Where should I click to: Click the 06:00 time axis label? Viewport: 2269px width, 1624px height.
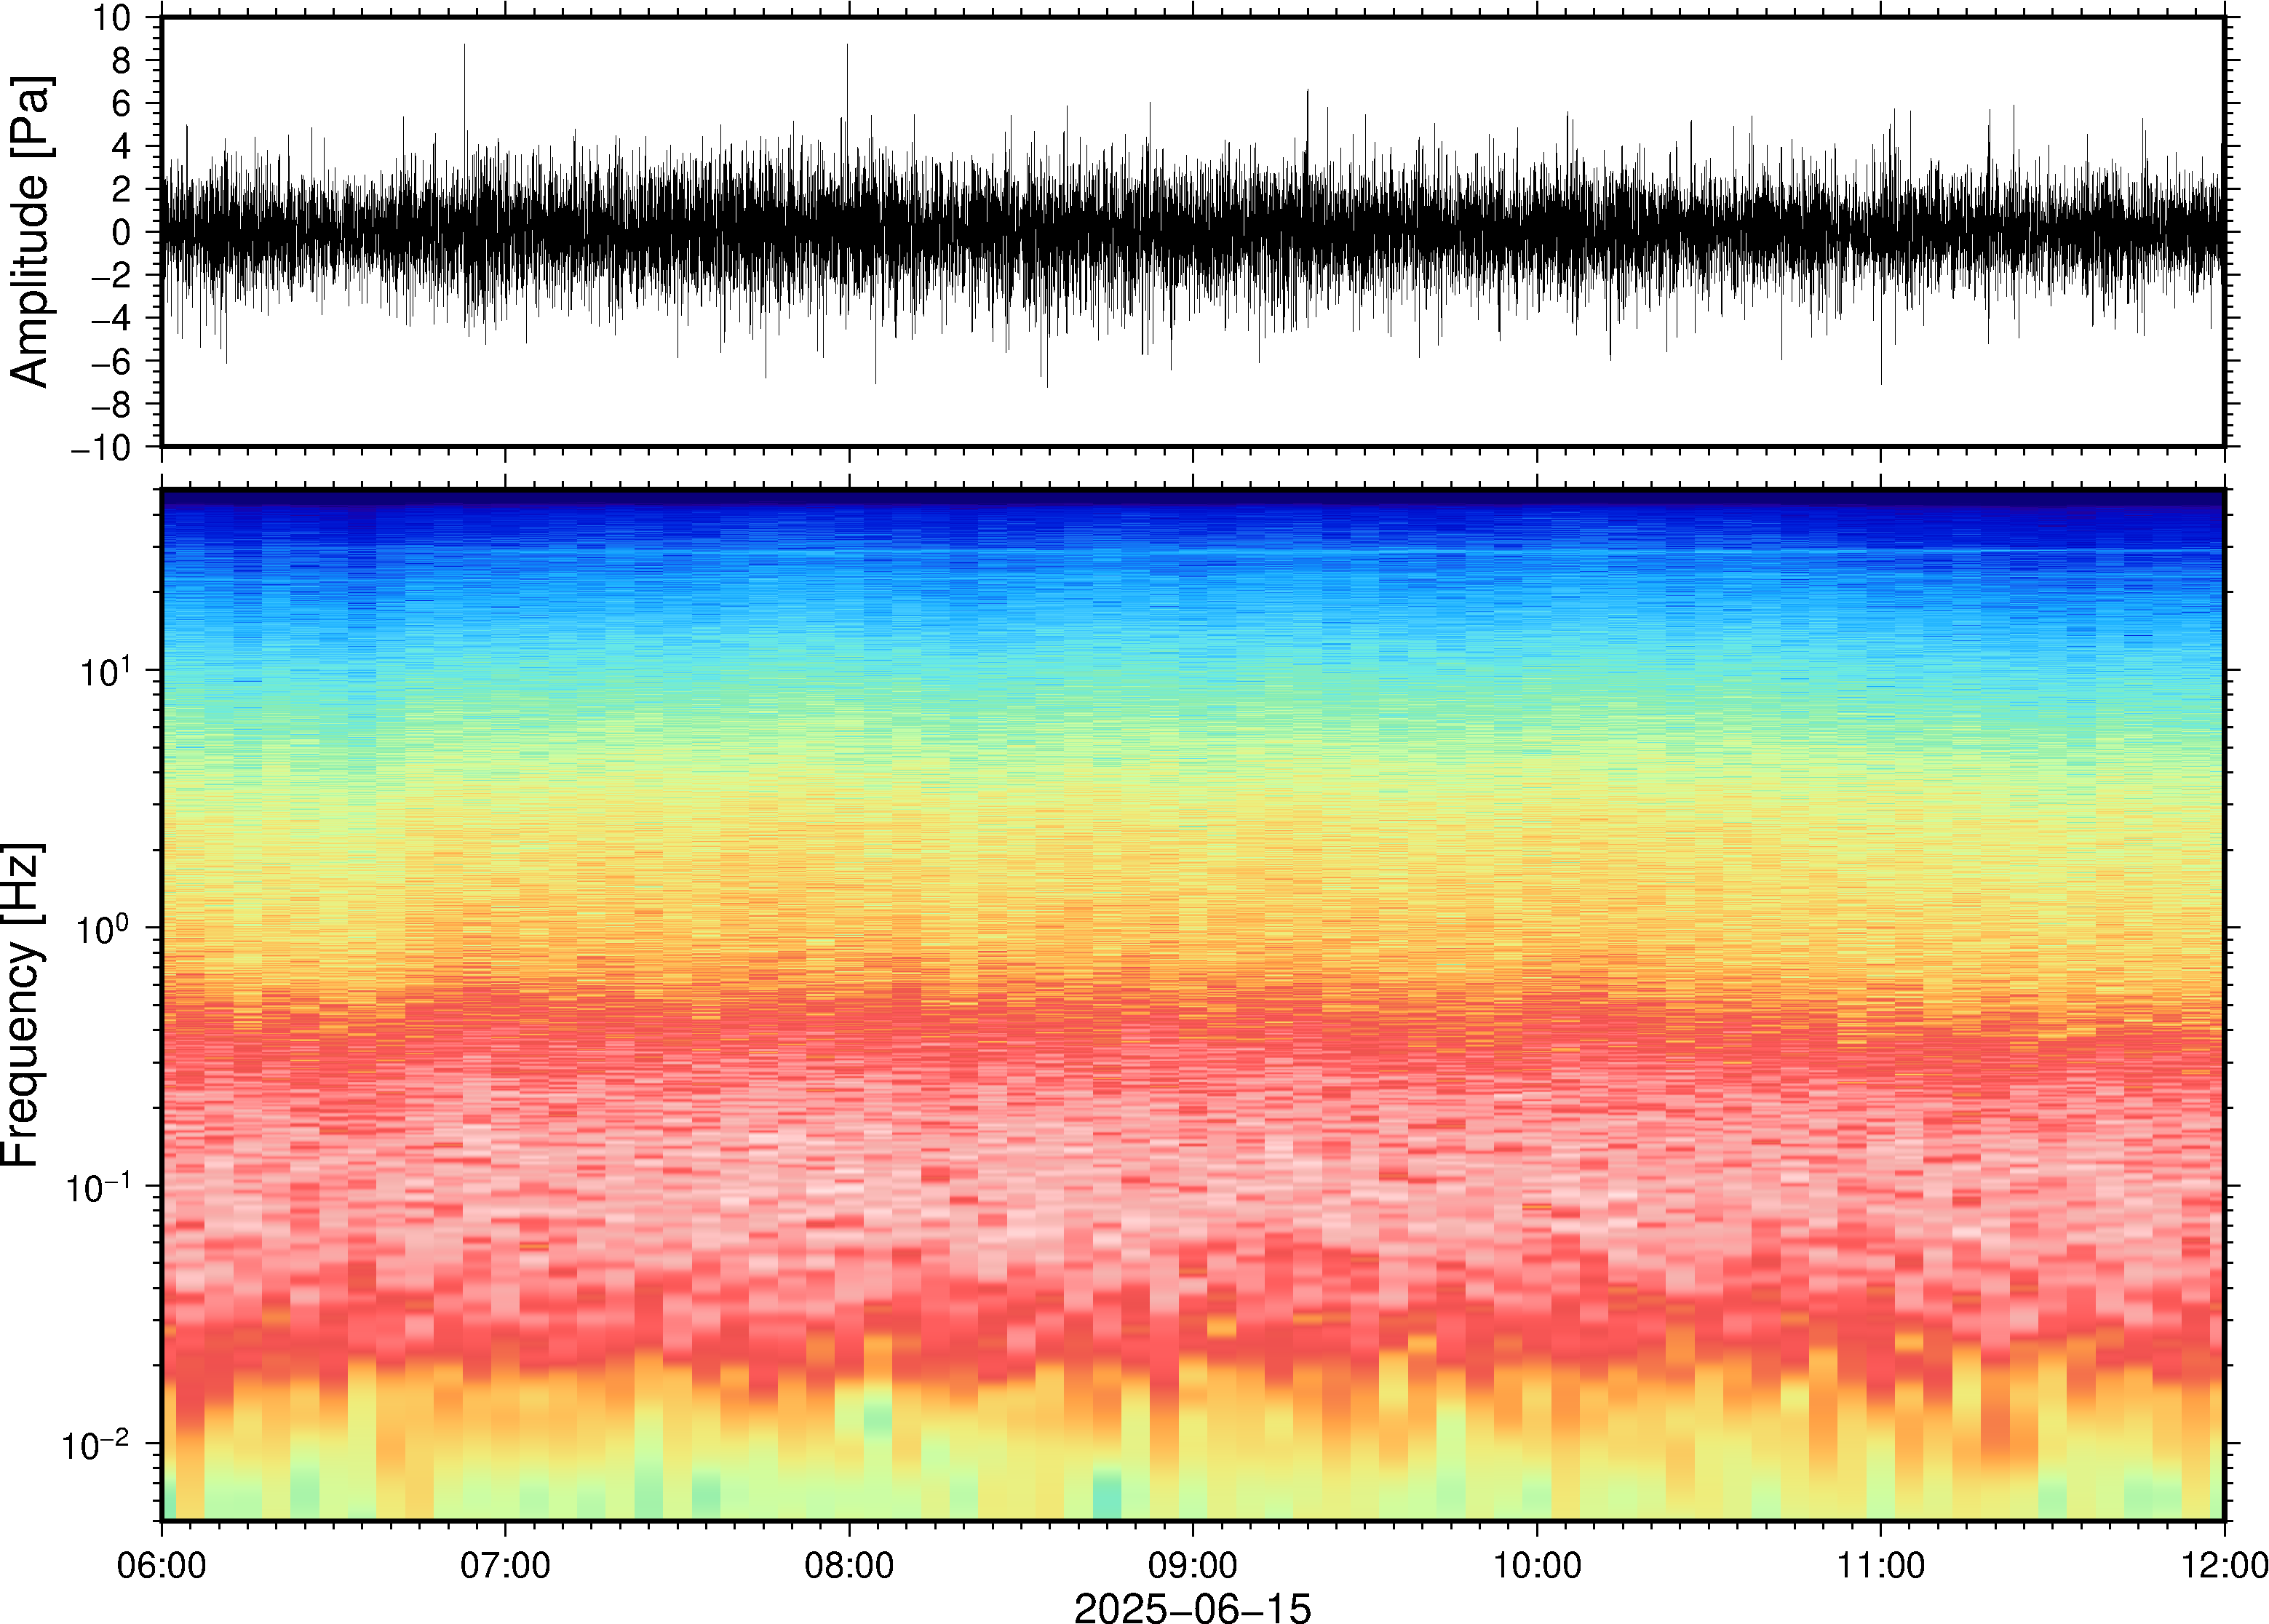pos(161,1565)
